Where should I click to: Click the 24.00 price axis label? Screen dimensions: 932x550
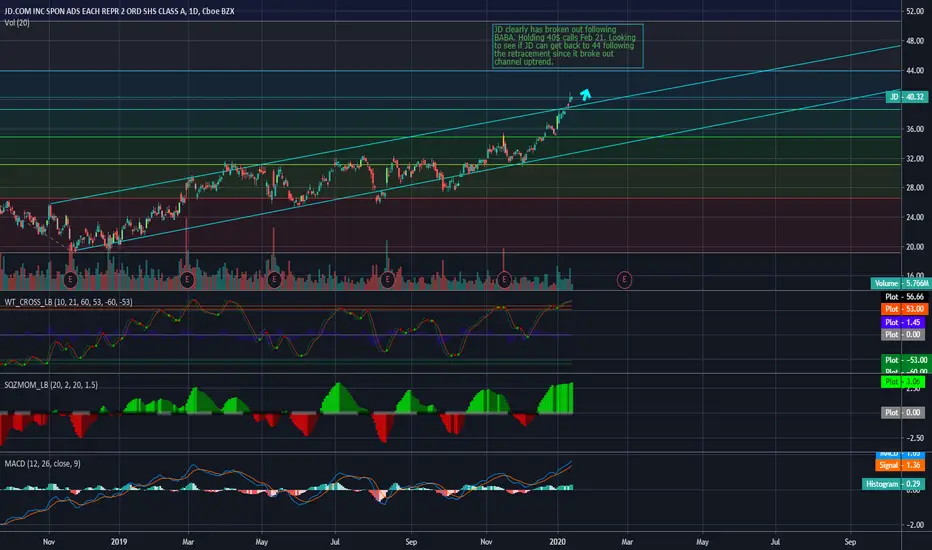pos(915,218)
